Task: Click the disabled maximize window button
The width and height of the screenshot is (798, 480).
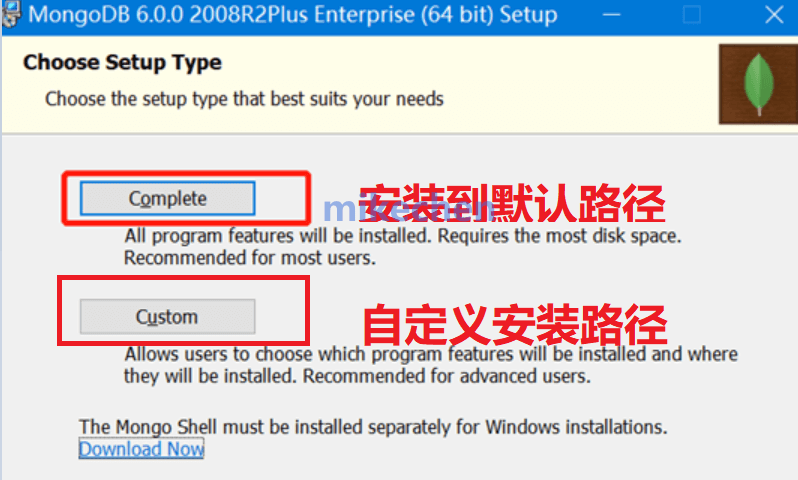Action: tap(692, 15)
